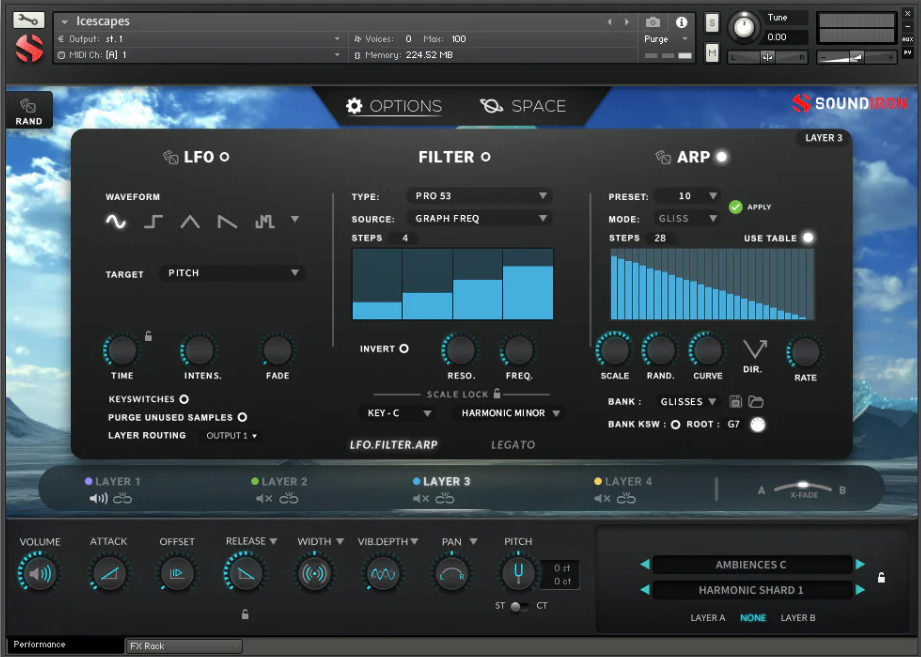Toggle INVERT in the FILTER section
This screenshot has height=657, width=921.
(x=403, y=348)
